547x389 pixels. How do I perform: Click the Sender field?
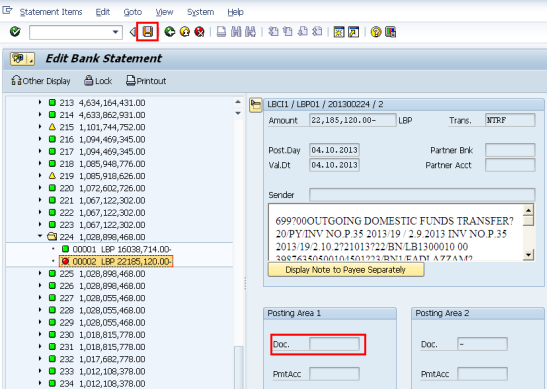[422, 195]
